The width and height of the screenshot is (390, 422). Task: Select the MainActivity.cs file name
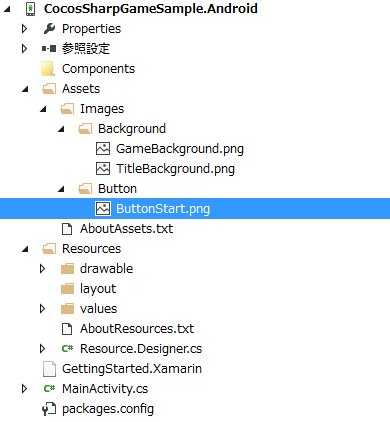(x=105, y=389)
